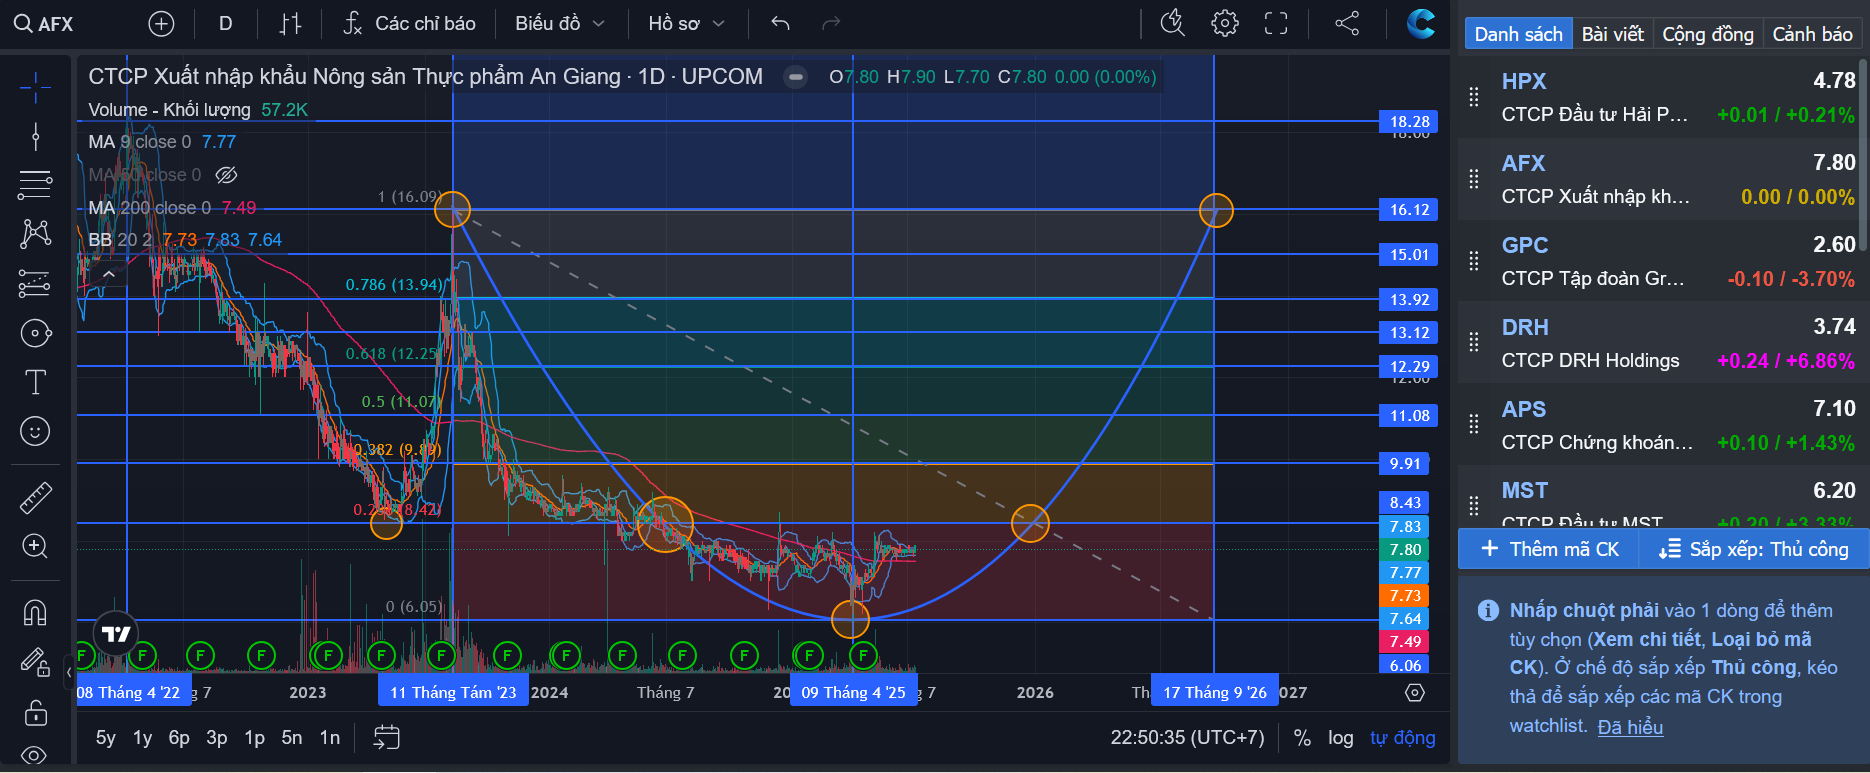Screen dimensions: 1870x773
Task: Switch to the Cảnh báo tab
Action: click(x=1812, y=34)
